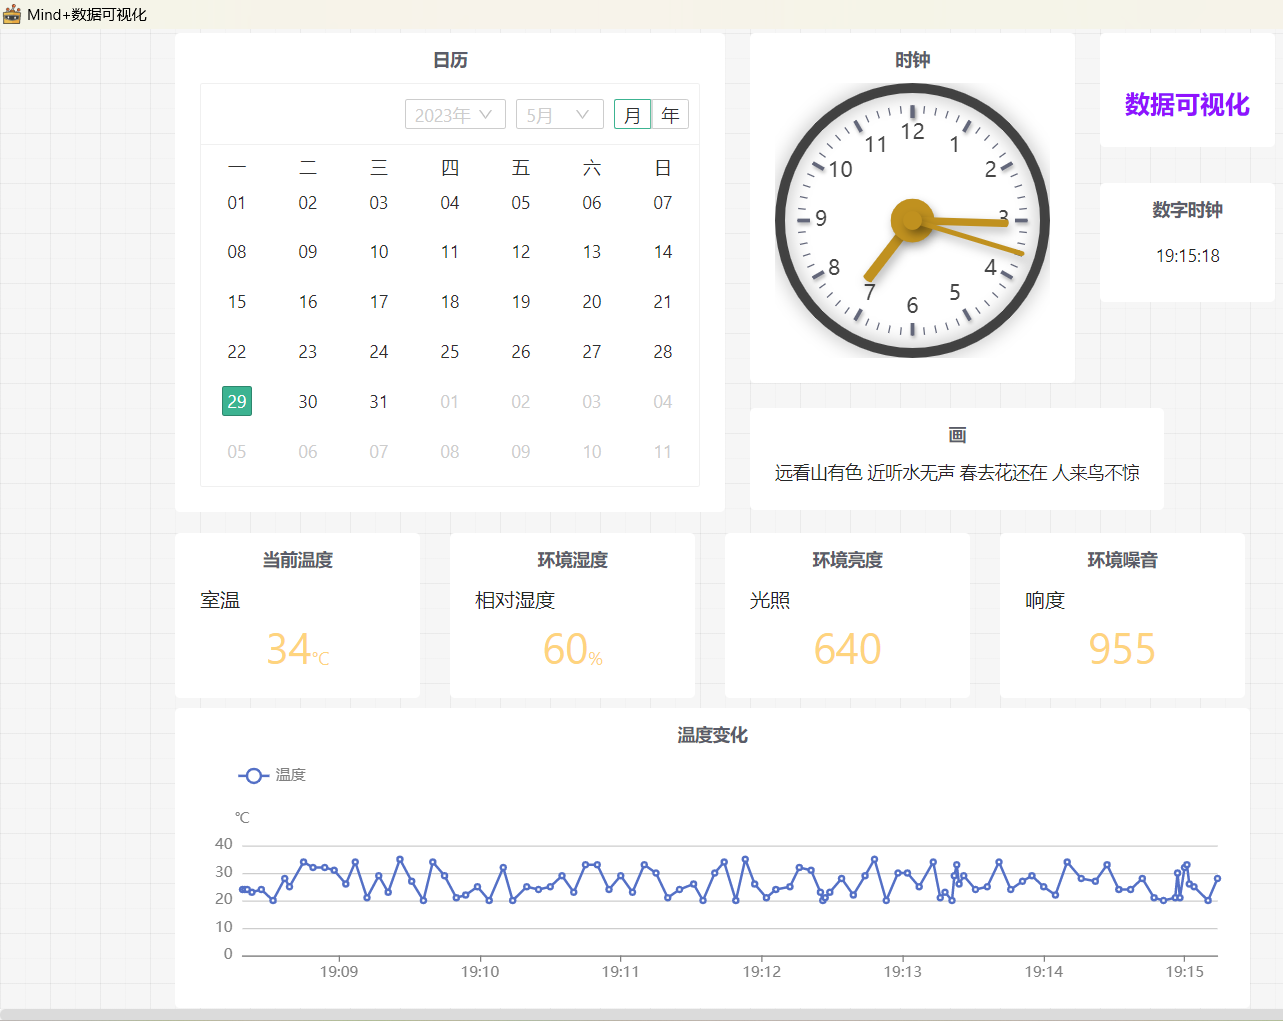
Task: Select the 月 view toggle button
Action: pyautogui.click(x=632, y=115)
